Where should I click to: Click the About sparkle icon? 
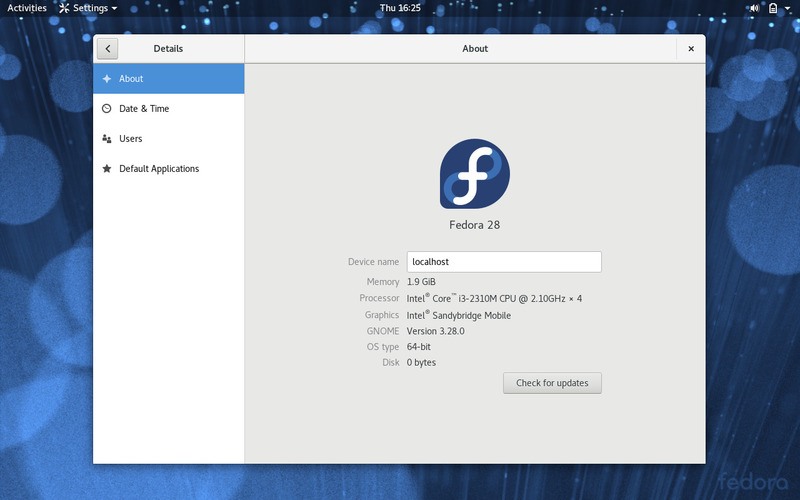[107, 79]
